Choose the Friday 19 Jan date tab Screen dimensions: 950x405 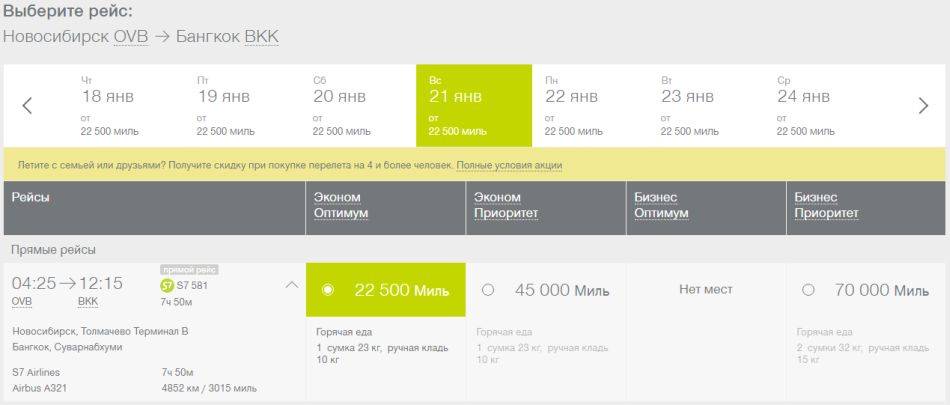click(242, 105)
